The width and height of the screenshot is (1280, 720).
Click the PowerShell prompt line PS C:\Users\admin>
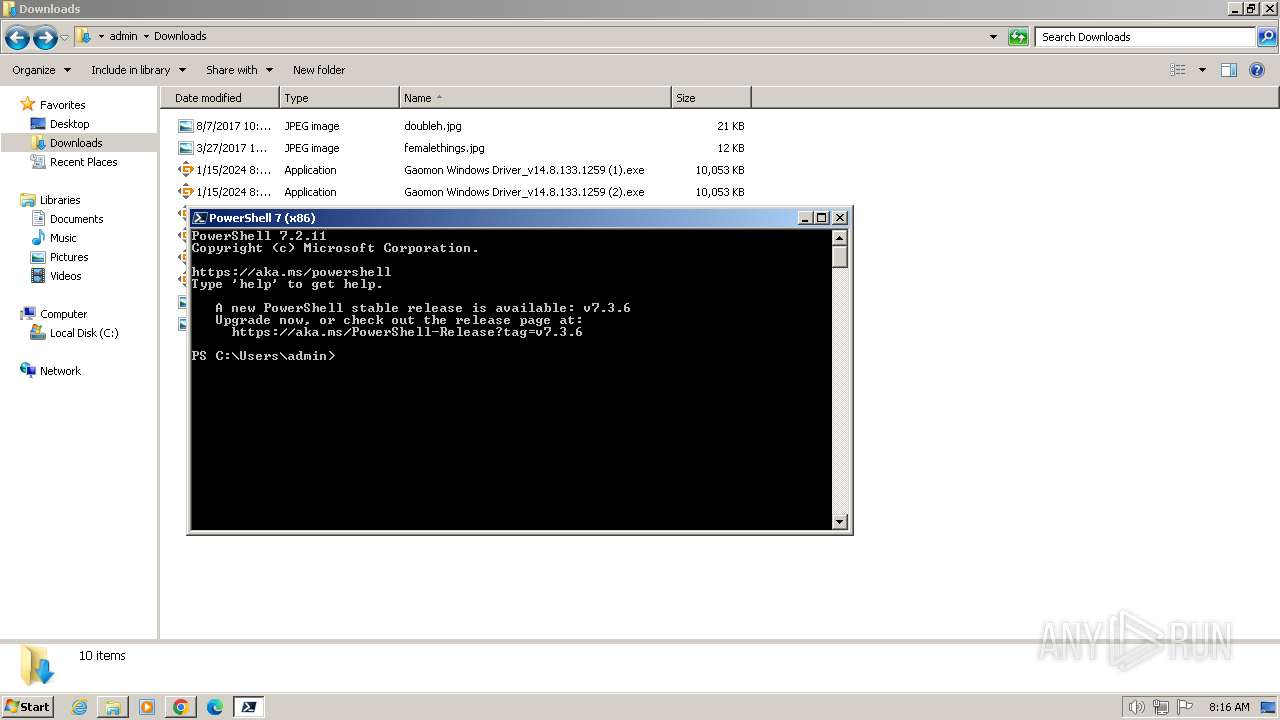[x=264, y=356]
